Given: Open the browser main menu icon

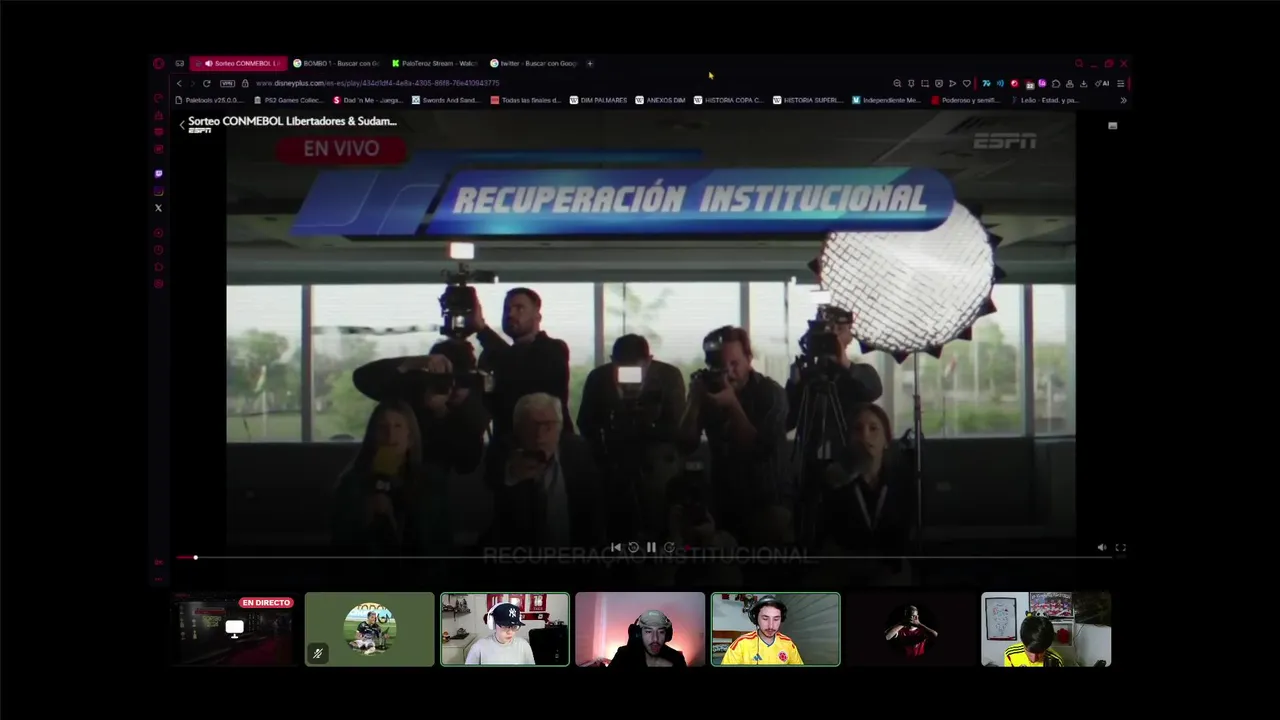Looking at the screenshot, I should coord(1121,83).
